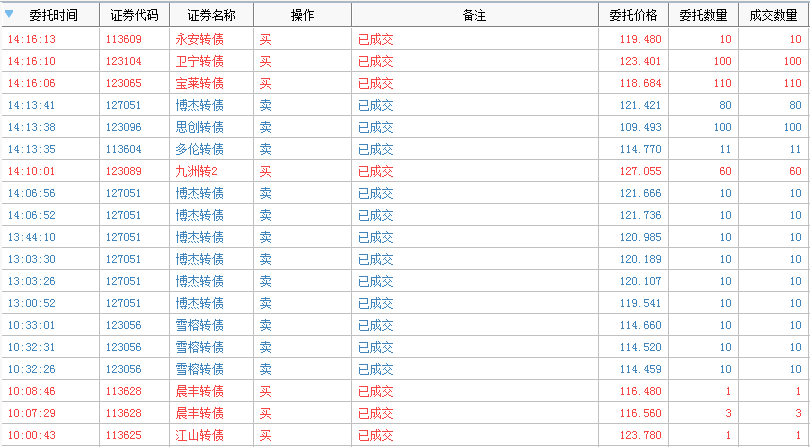Screen dimensions: 810x447
Task: Select price 119.480
Action: coord(641,39)
